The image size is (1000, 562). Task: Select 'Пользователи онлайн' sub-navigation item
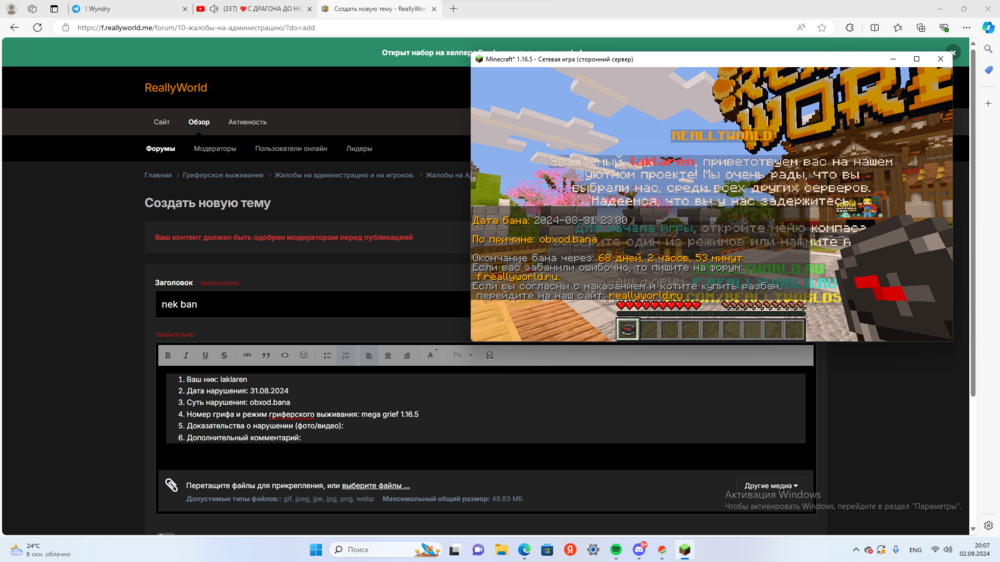click(291, 149)
